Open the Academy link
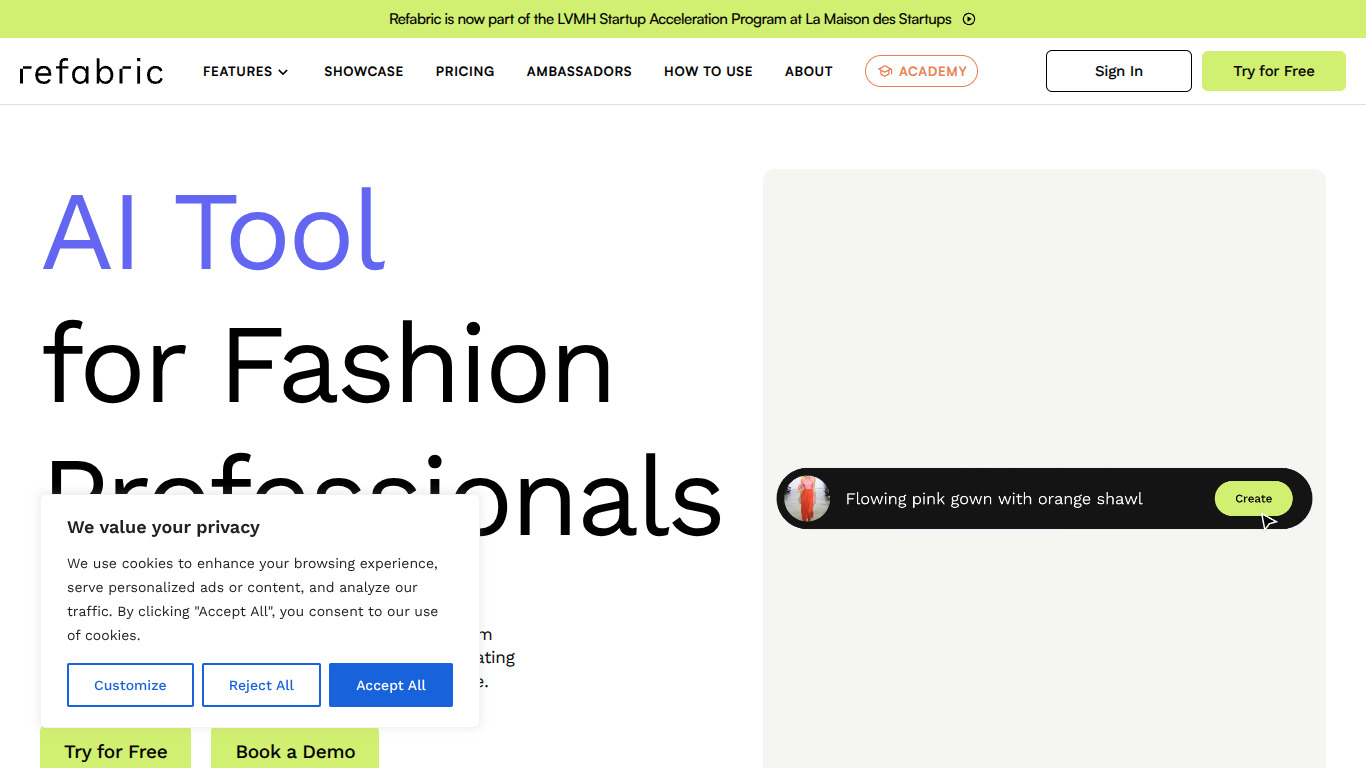Image resolution: width=1366 pixels, height=768 pixels. point(921,71)
